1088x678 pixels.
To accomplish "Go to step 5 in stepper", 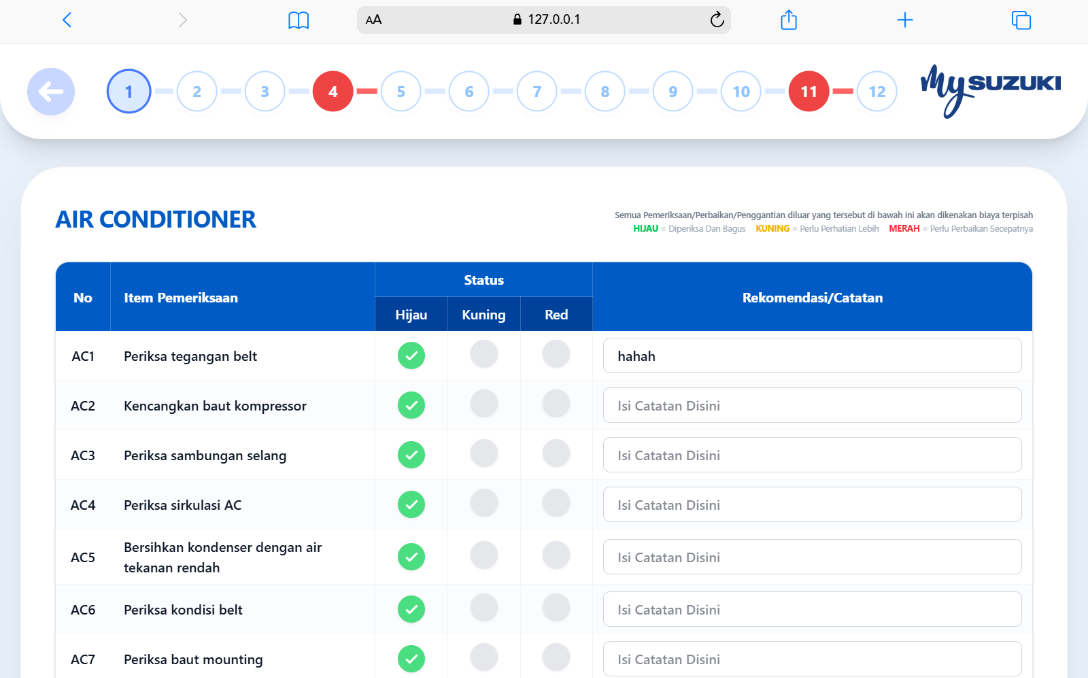I will coord(401,92).
